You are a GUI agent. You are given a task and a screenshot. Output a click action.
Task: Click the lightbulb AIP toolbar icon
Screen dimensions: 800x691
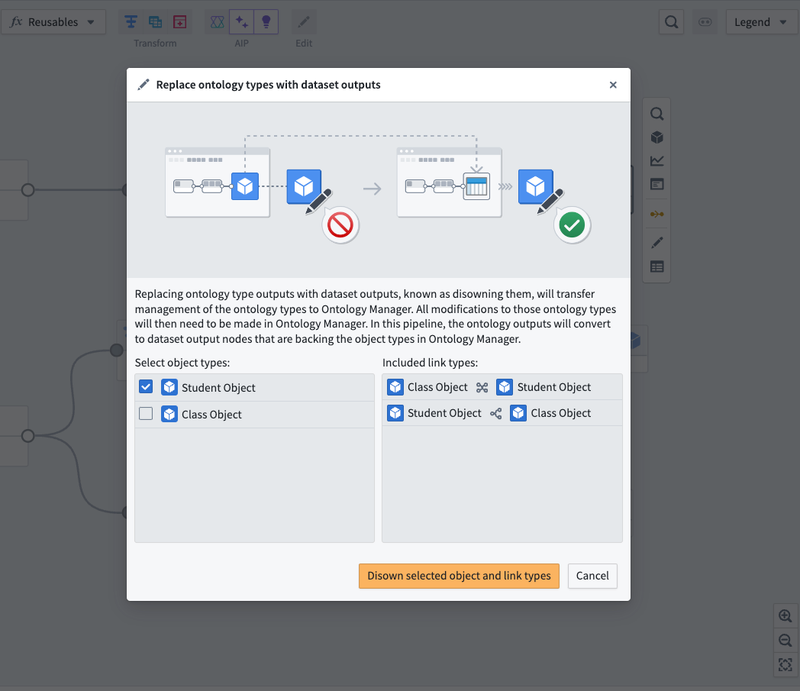pos(266,22)
